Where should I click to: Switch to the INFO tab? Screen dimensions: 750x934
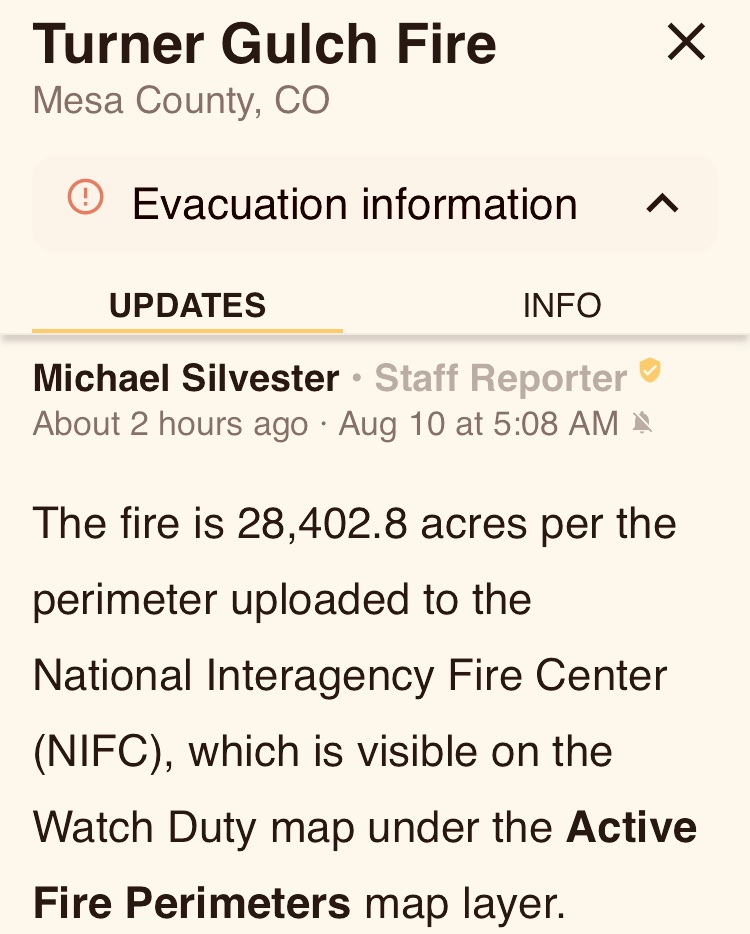click(x=562, y=305)
